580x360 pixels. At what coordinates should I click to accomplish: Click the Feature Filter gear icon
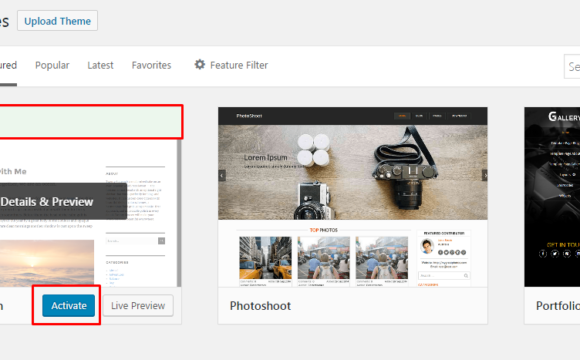(x=200, y=65)
